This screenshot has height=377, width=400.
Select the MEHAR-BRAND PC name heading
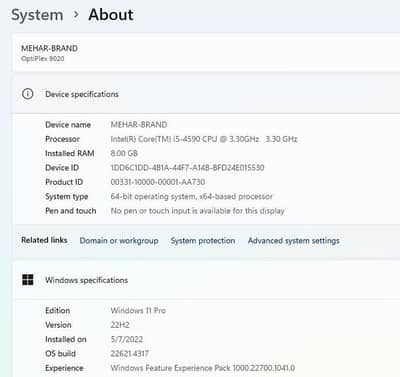(49, 48)
